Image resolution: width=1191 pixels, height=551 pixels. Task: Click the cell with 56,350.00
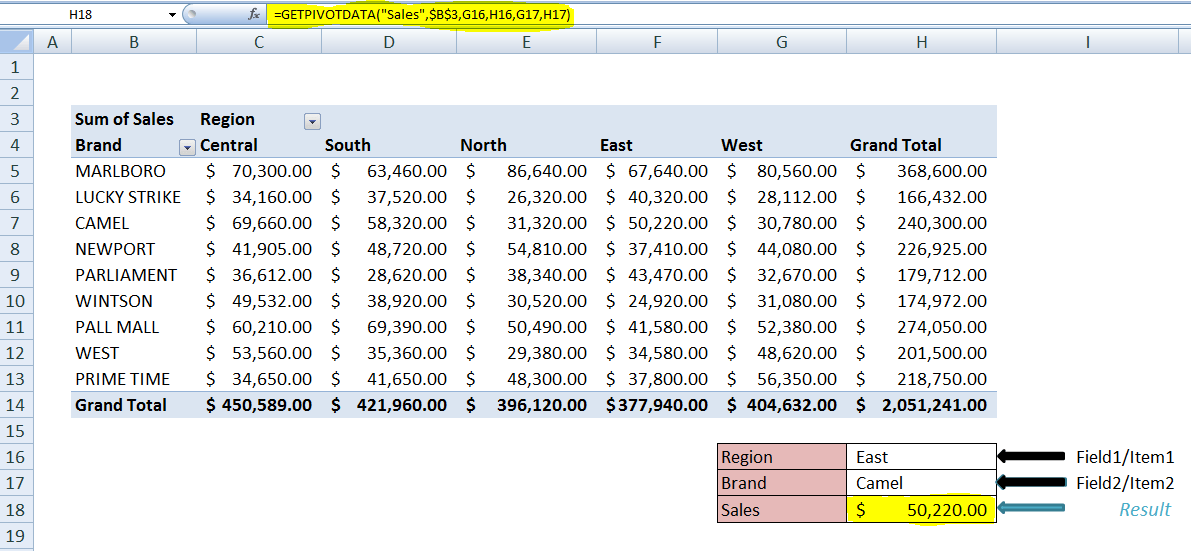(782, 379)
